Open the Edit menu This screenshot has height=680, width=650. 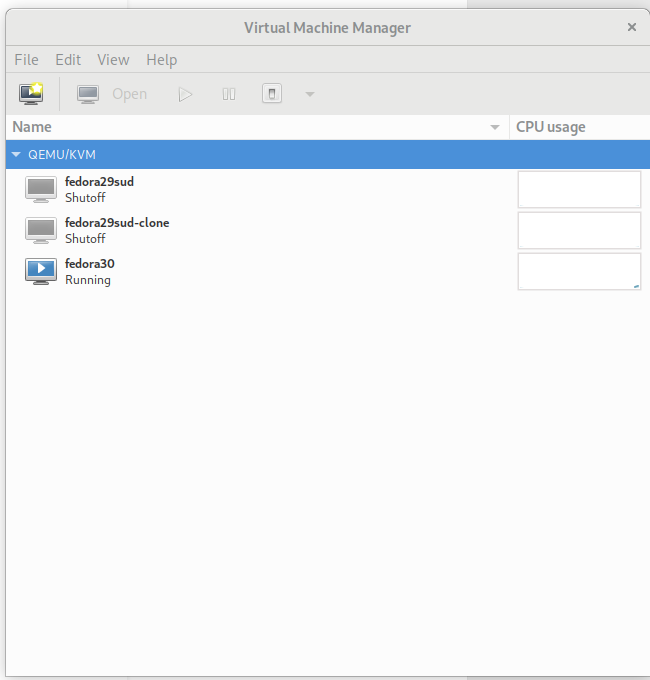[x=68, y=59]
